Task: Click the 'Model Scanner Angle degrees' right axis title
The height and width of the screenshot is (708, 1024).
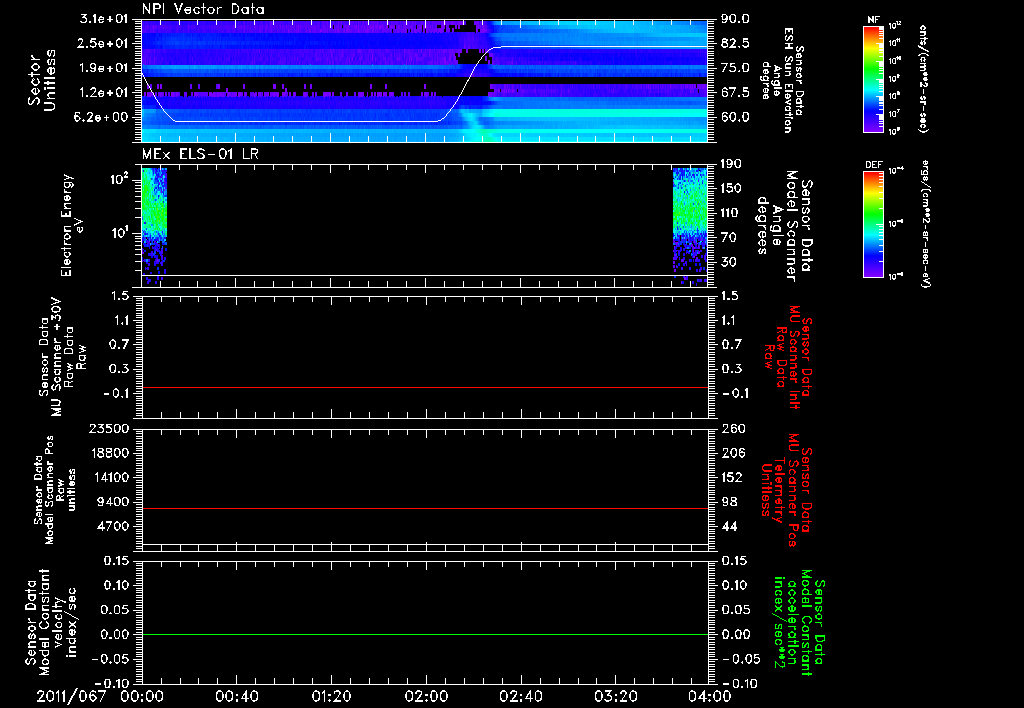Action: pos(785,226)
